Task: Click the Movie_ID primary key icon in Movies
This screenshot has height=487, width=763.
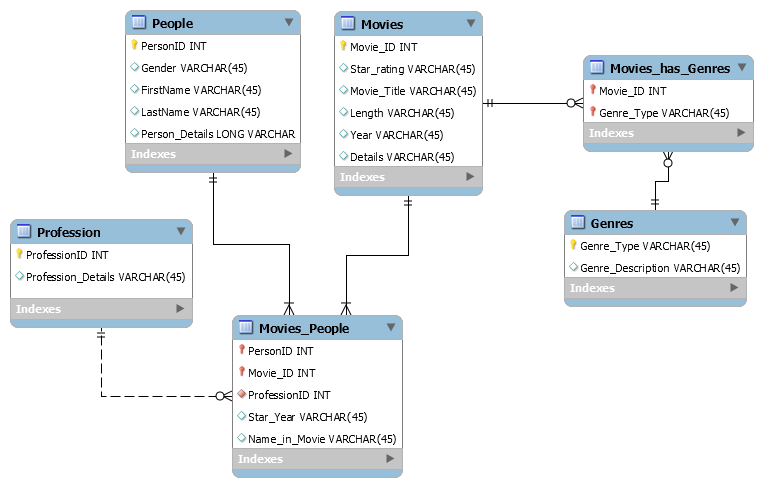Action: 344,46
